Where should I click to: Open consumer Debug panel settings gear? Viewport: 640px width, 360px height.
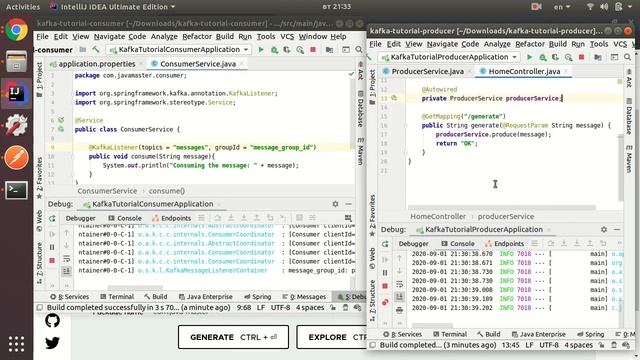pos(335,204)
